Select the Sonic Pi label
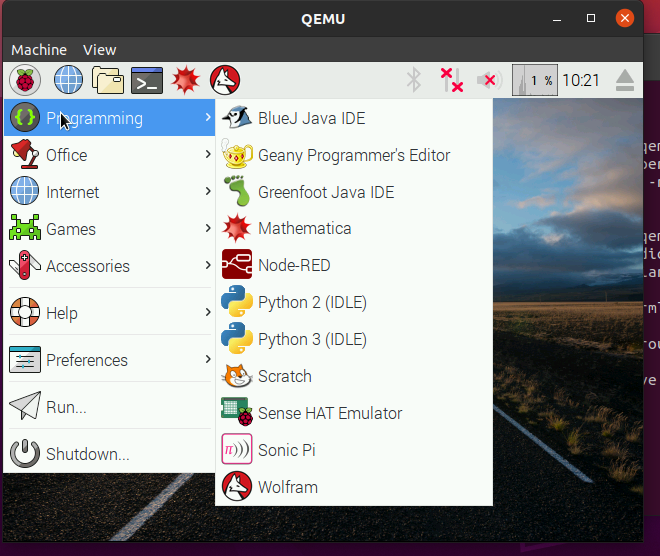The height and width of the screenshot is (556, 660). pyautogui.click(x=287, y=450)
